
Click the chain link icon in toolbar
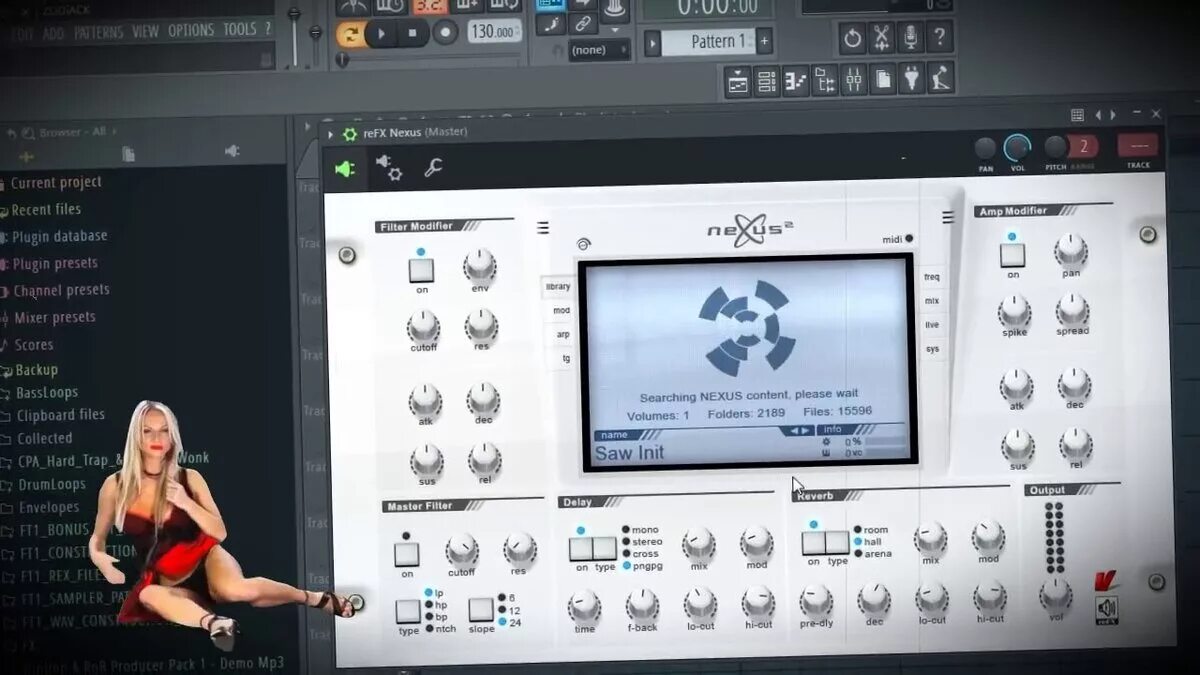(x=583, y=23)
